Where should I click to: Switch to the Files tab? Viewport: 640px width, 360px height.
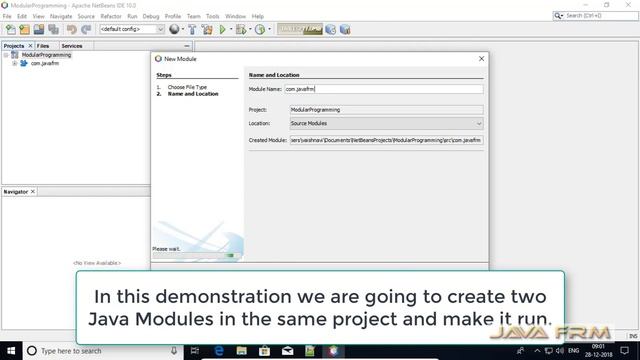point(43,46)
